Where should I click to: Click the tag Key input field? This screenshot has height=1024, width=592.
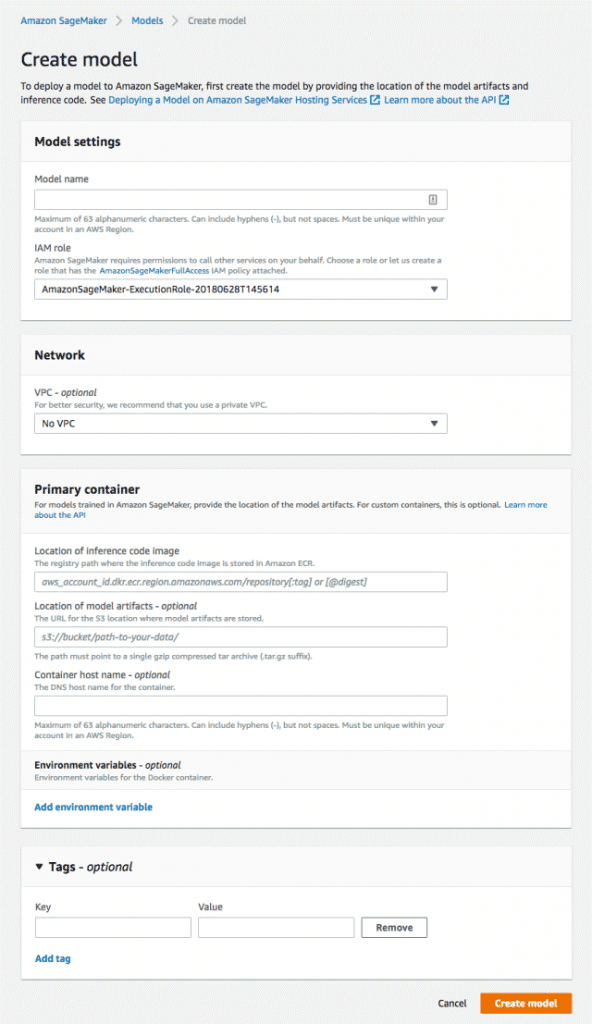click(112, 927)
